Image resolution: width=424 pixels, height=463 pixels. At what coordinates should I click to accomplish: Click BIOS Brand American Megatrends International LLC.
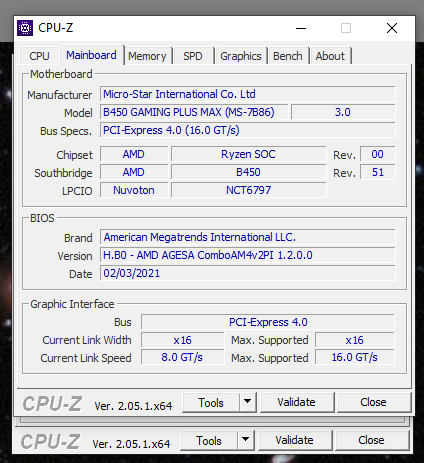[247, 237]
